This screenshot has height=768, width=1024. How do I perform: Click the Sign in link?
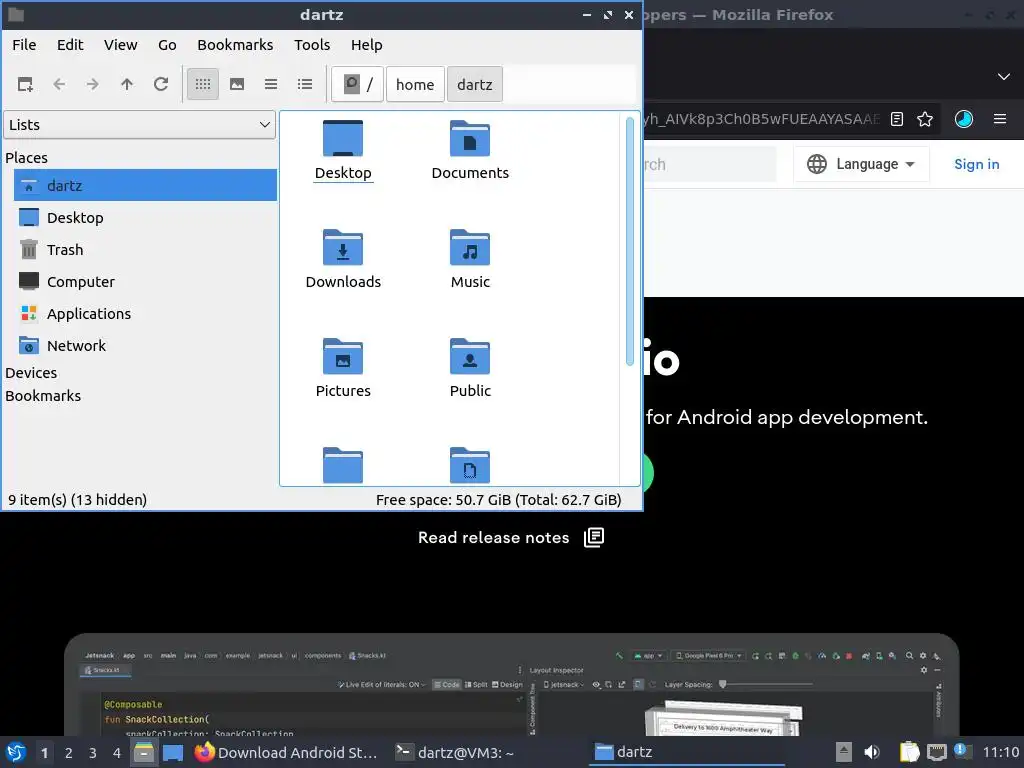[x=976, y=164]
